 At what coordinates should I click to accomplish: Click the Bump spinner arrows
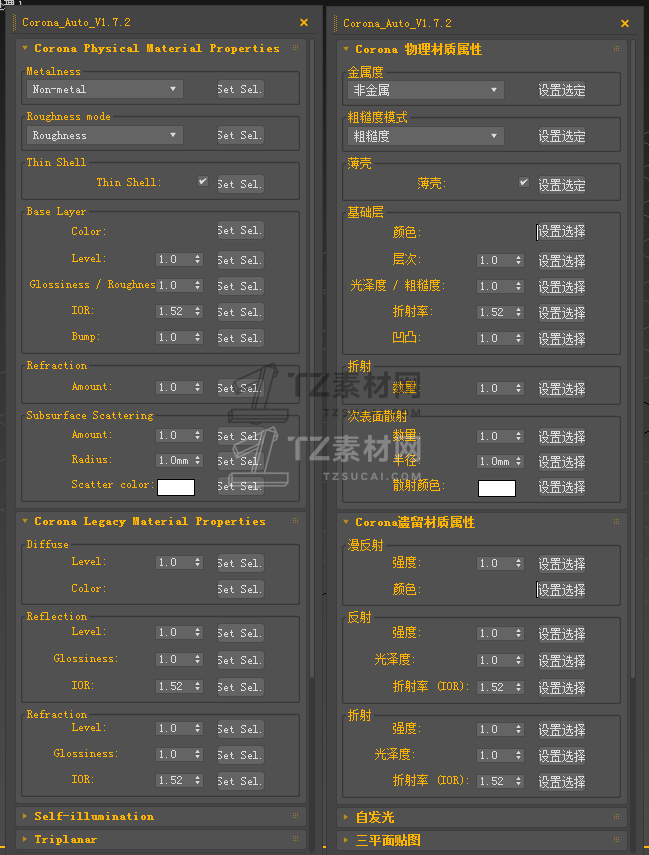(x=198, y=338)
